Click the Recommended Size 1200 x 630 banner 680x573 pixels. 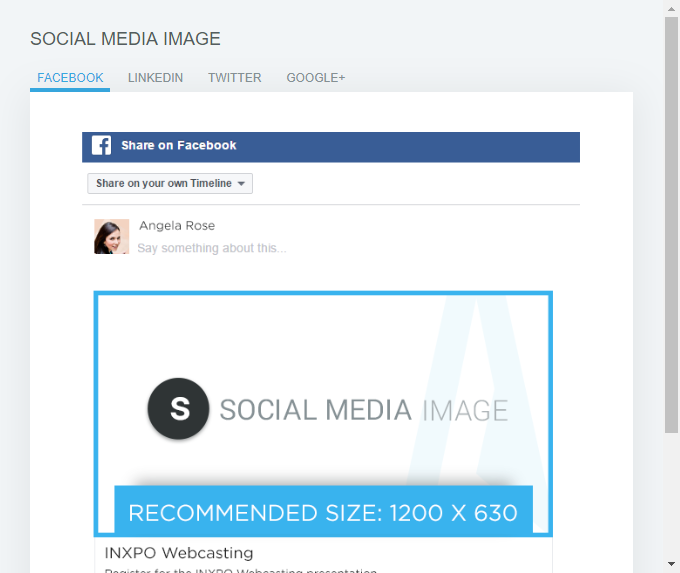(324, 513)
